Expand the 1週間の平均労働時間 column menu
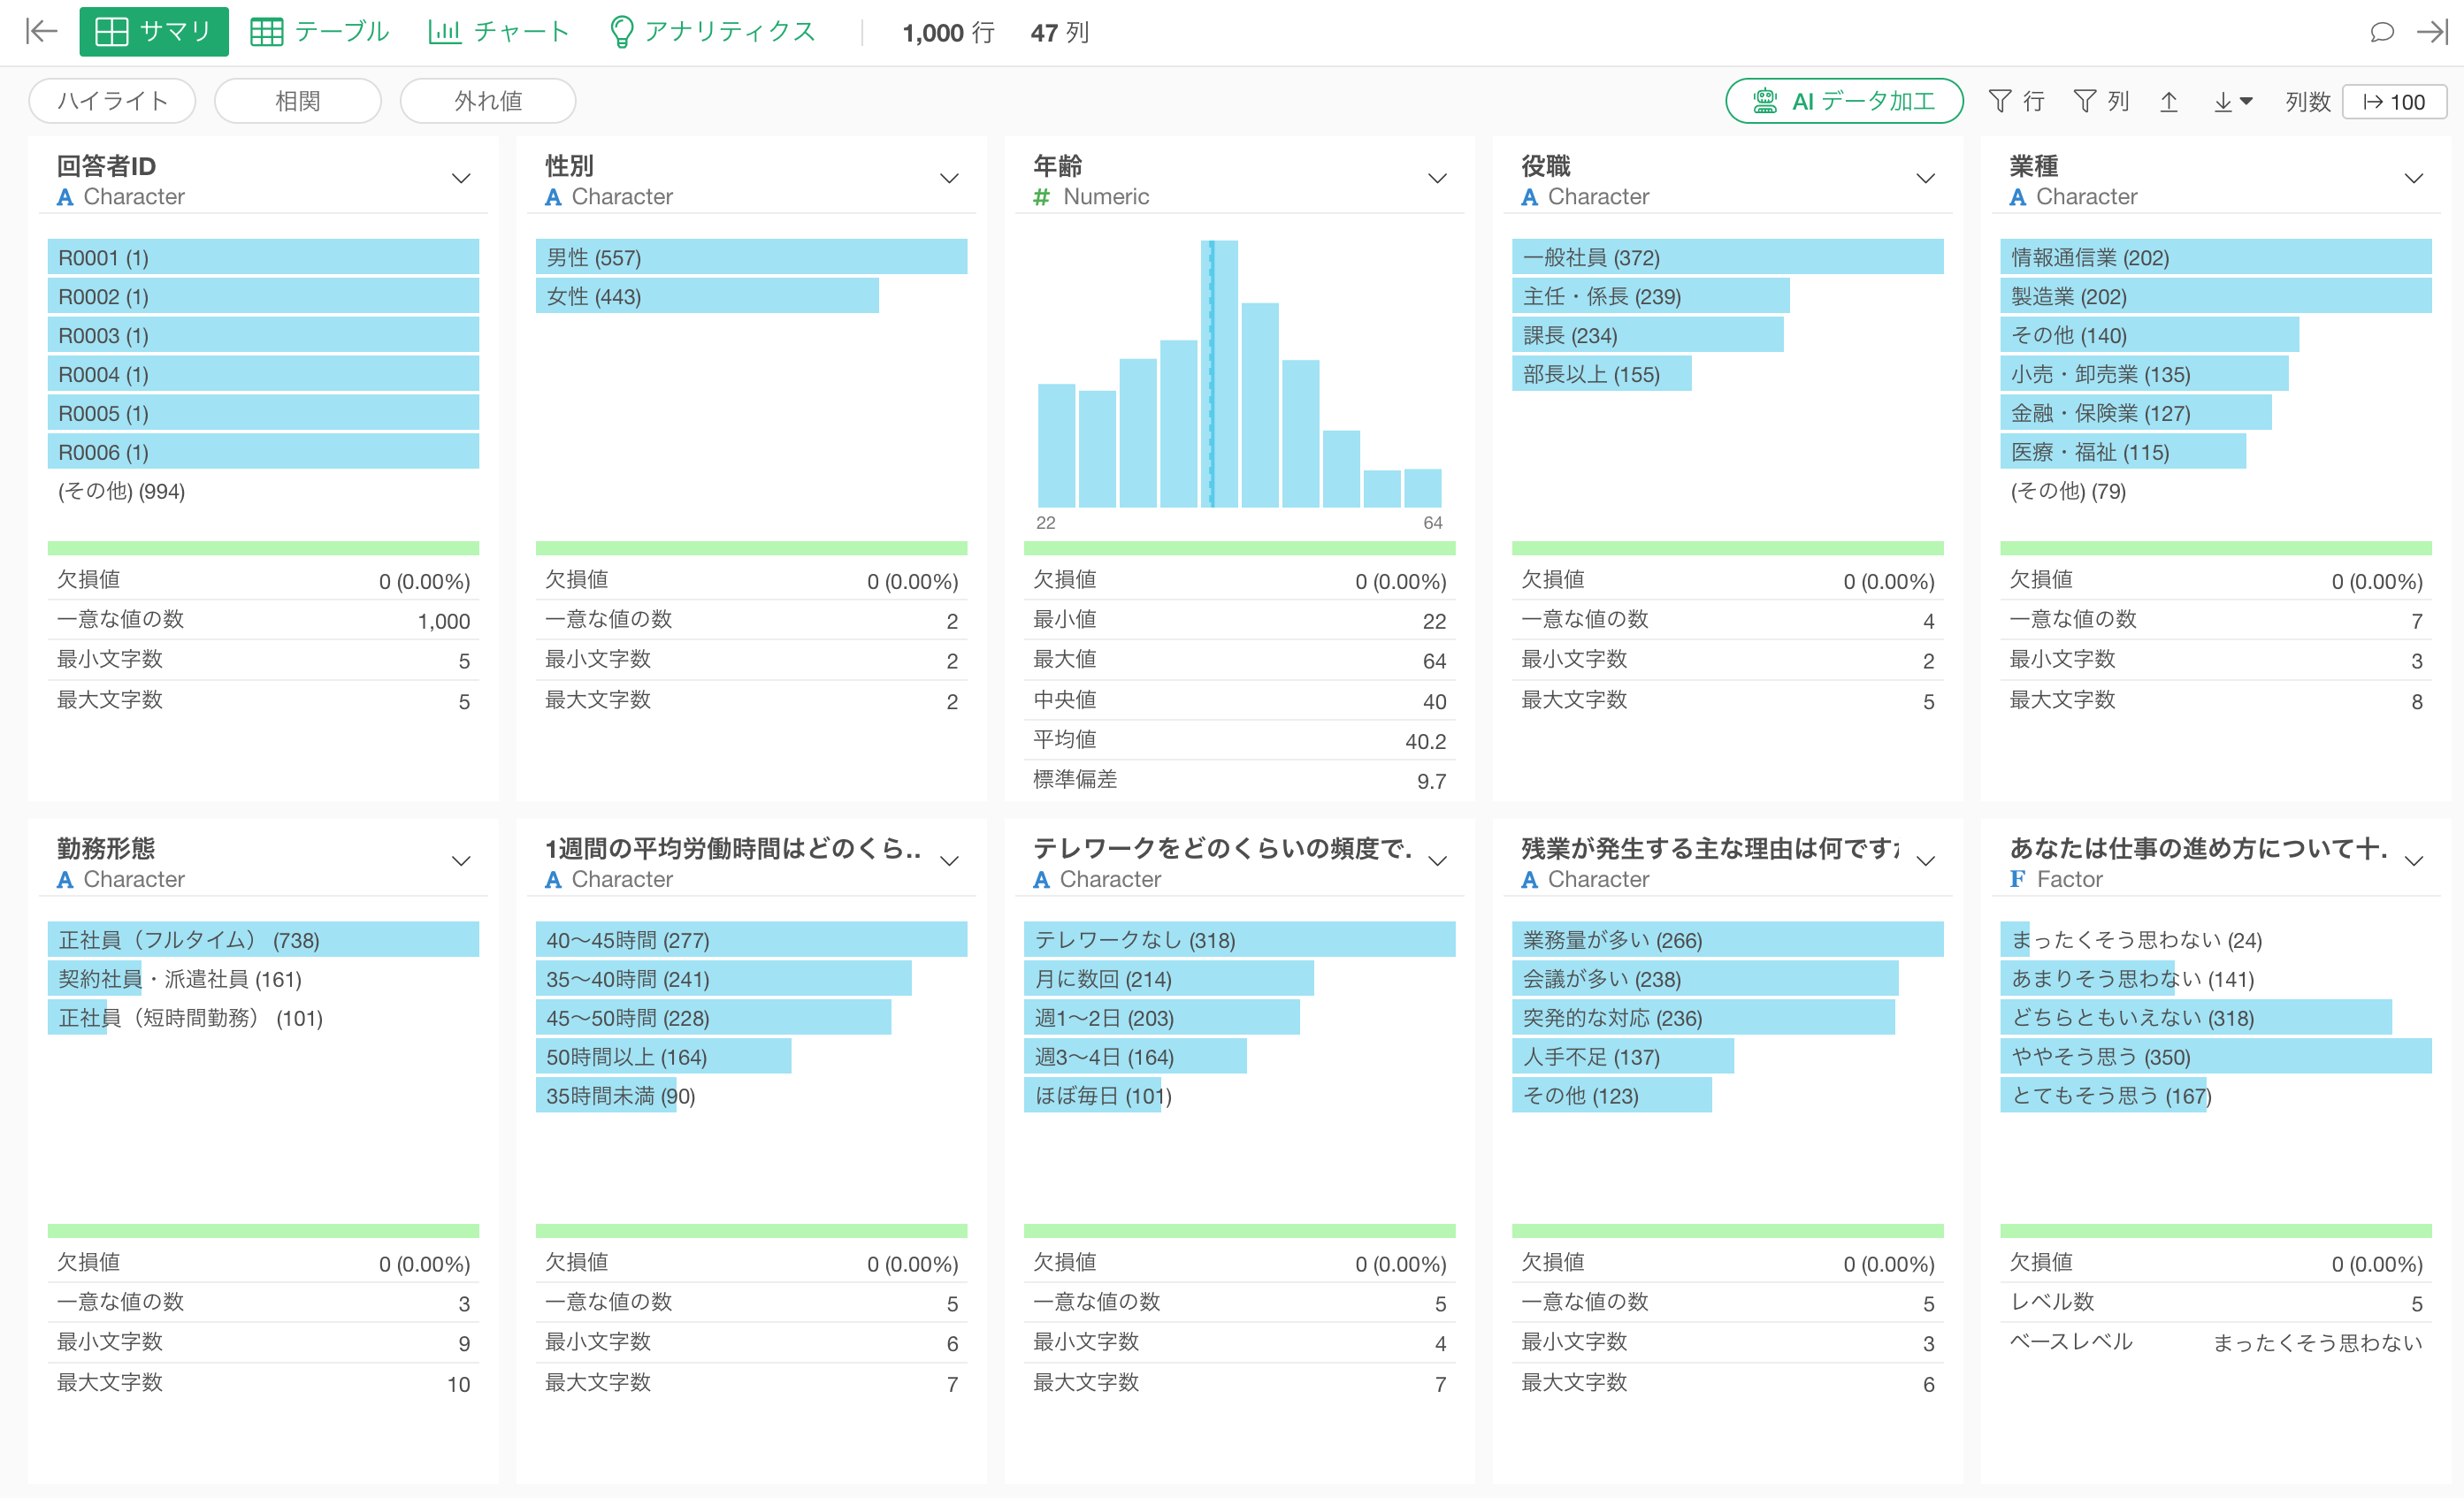Image resolution: width=2464 pixels, height=1498 pixels. 949,861
